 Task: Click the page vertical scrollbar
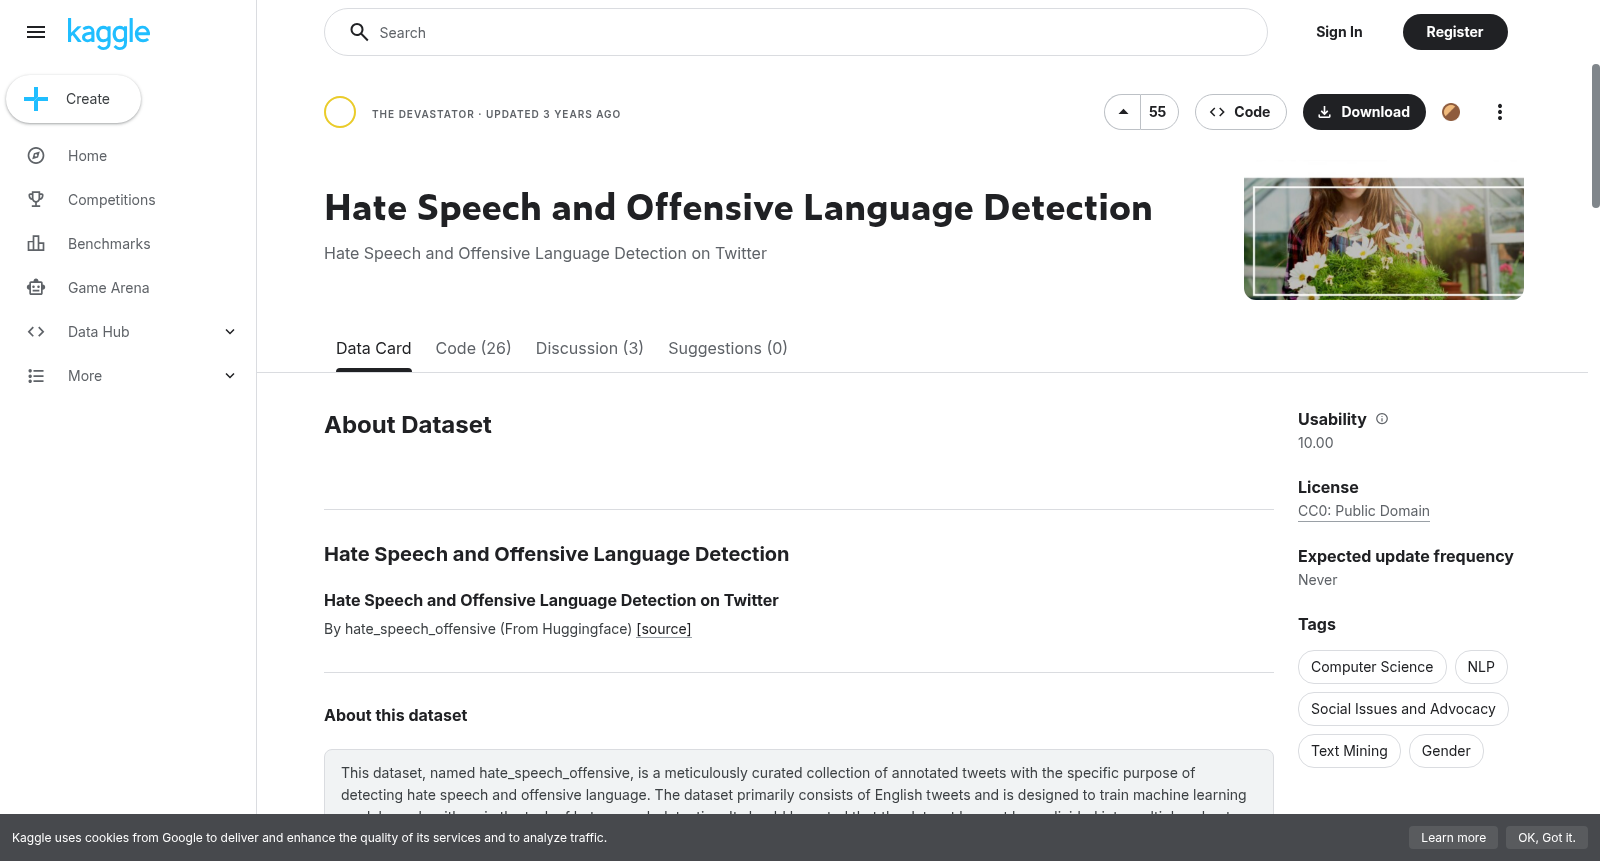coord(1595,136)
